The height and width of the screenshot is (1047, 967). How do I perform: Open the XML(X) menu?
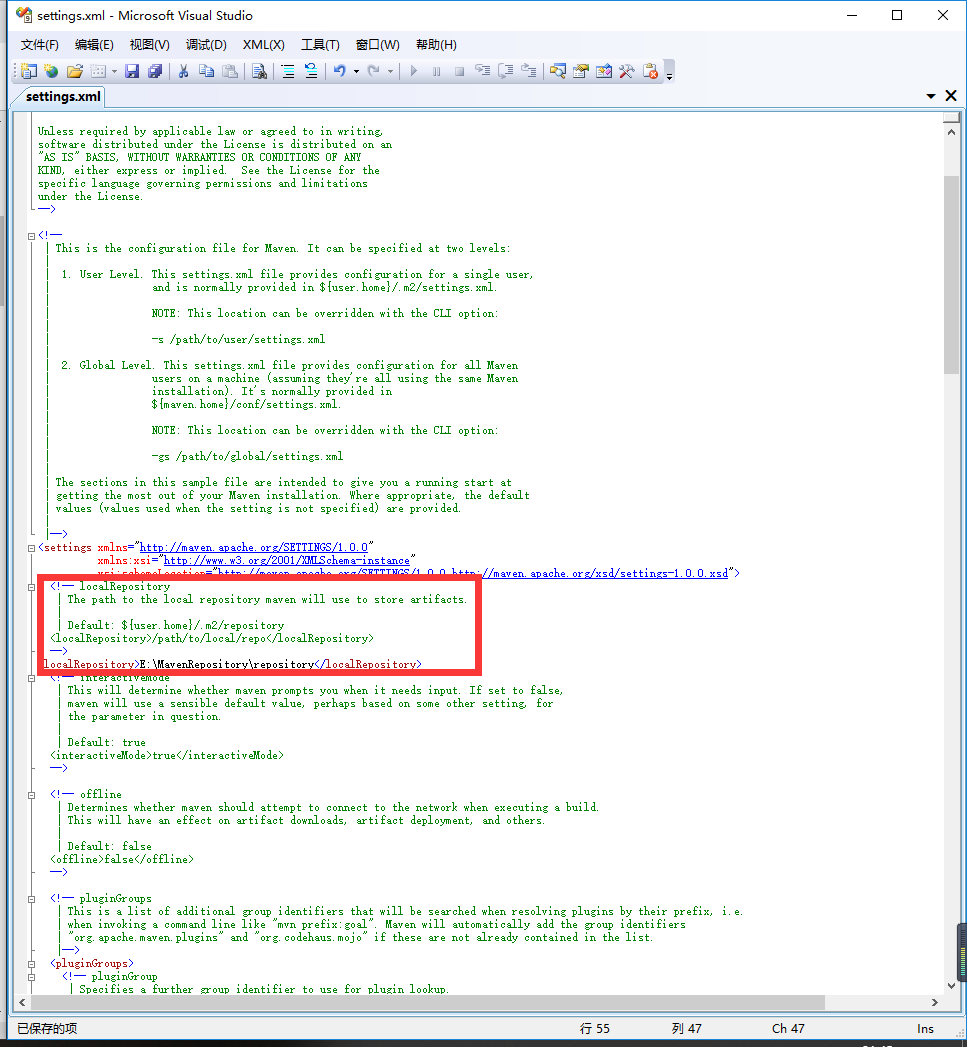coord(264,45)
